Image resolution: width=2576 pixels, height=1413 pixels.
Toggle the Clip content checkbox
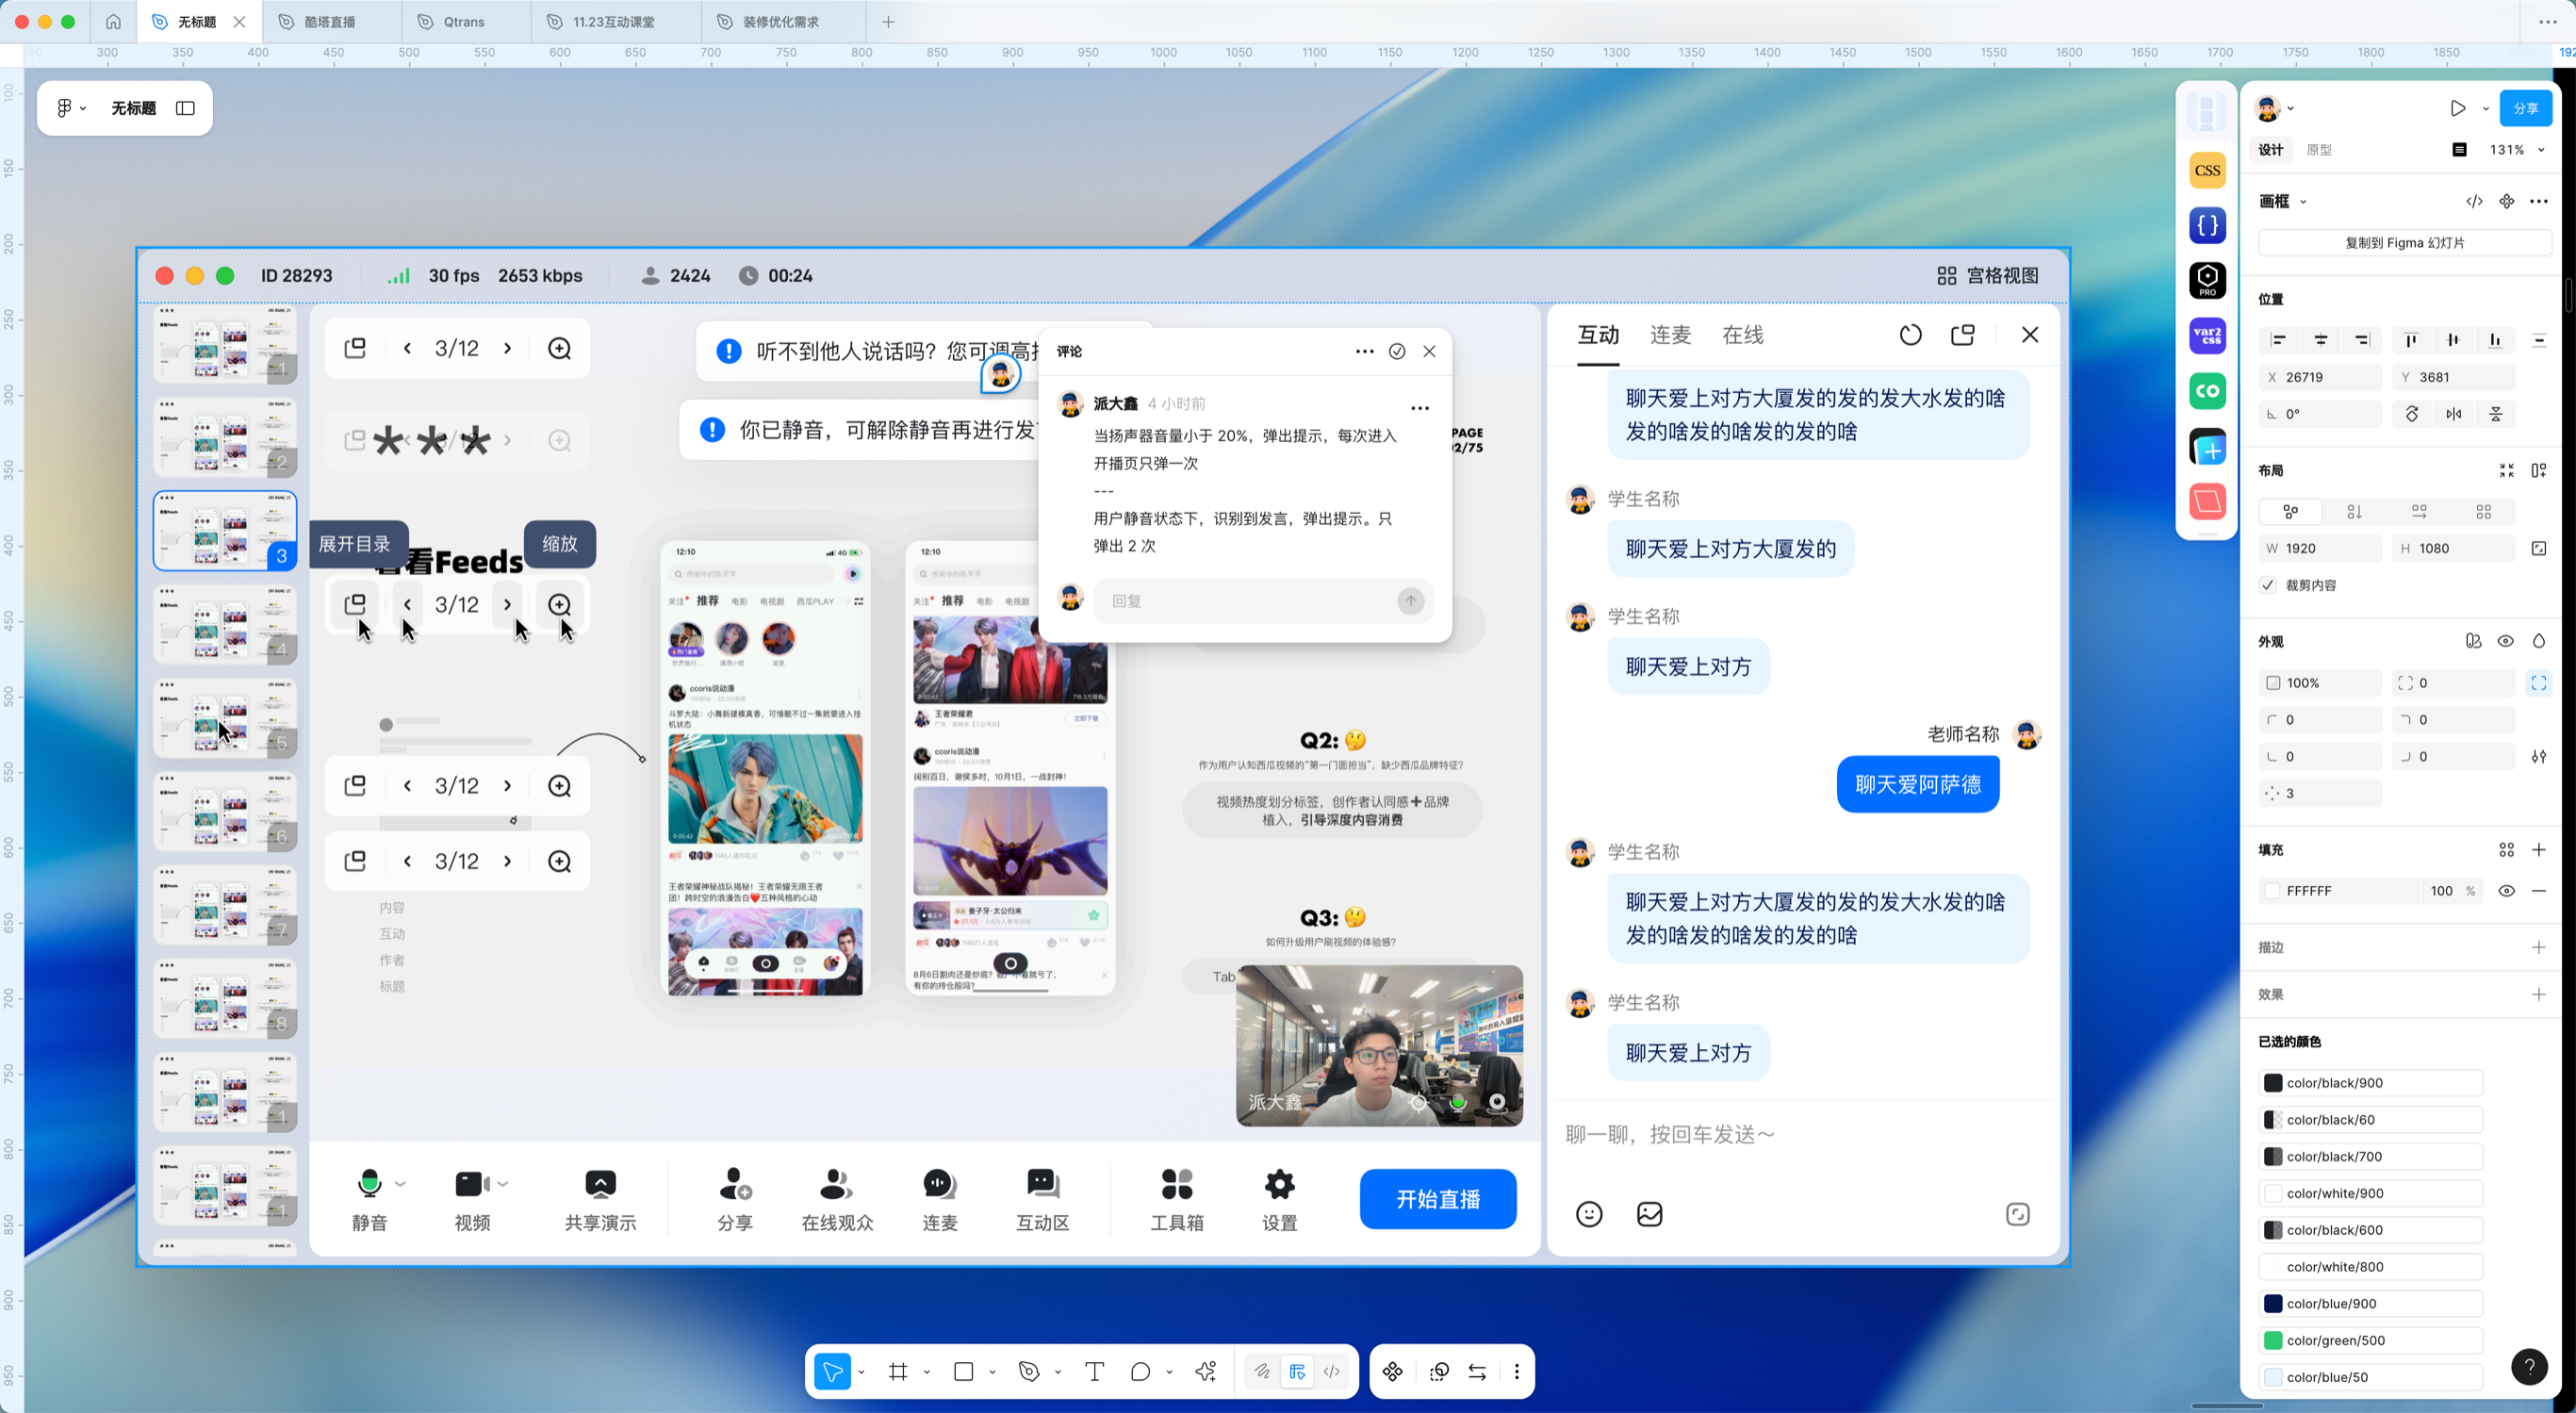[x=2268, y=585]
